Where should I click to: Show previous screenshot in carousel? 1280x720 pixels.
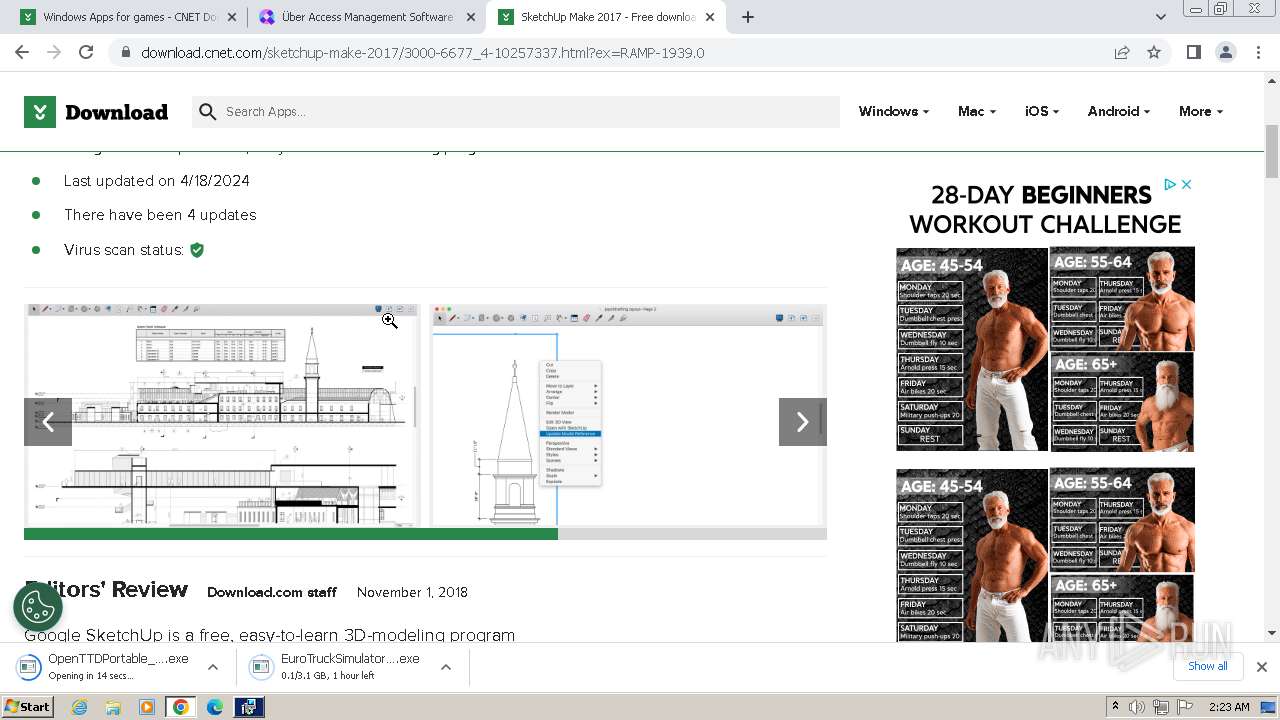click(48, 422)
